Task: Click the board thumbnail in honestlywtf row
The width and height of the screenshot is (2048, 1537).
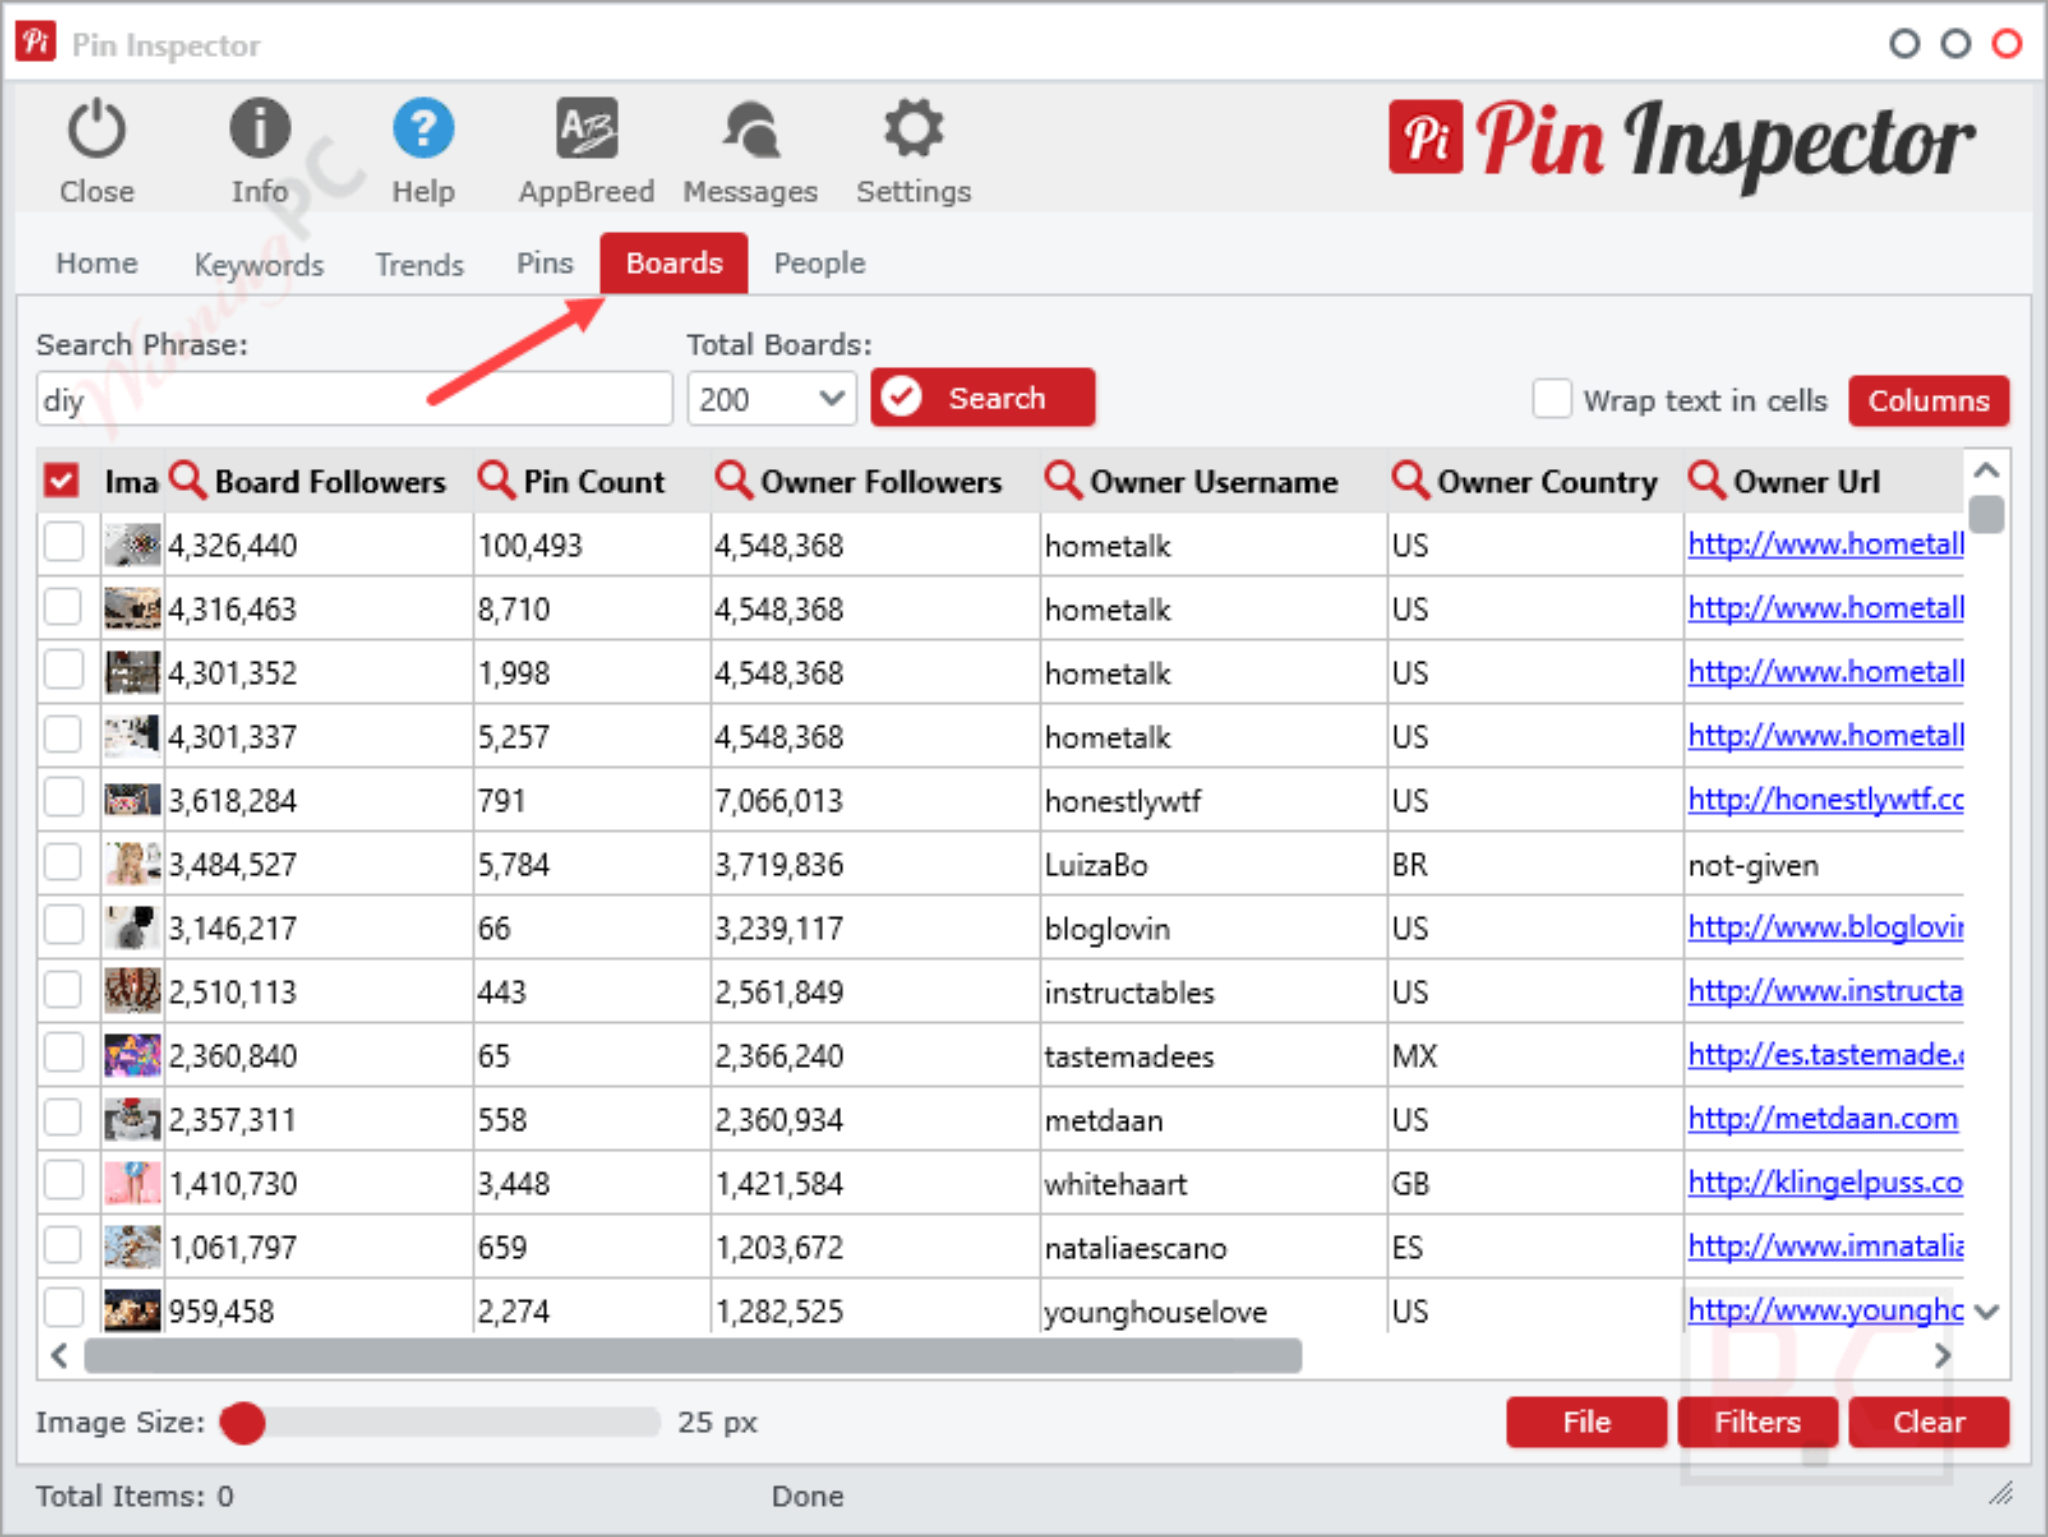Action: point(132,800)
